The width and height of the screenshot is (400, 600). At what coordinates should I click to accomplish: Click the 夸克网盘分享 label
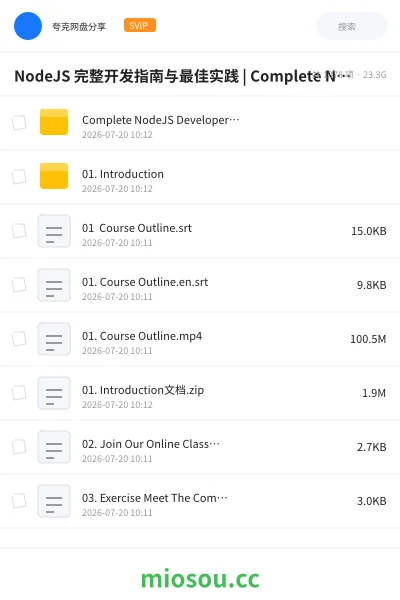(x=79, y=26)
